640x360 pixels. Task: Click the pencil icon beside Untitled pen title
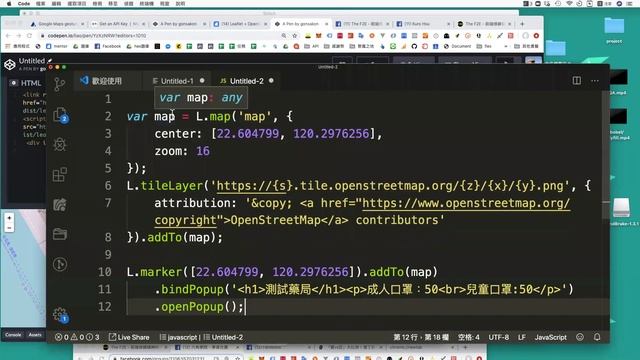coord(50,60)
